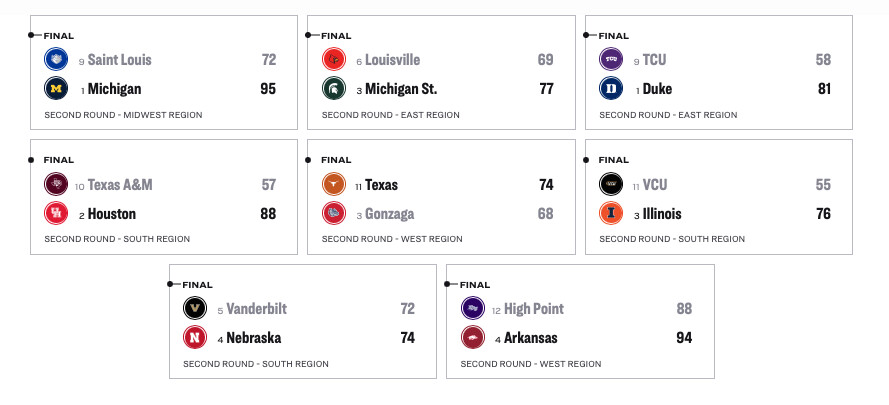Click the Vanderbilt vs Nebraska FINAL label

(197, 284)
